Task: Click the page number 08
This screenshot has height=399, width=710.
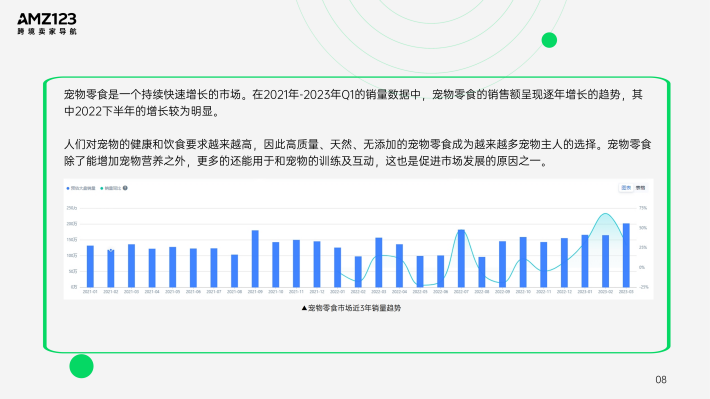Action: [661, 380]
